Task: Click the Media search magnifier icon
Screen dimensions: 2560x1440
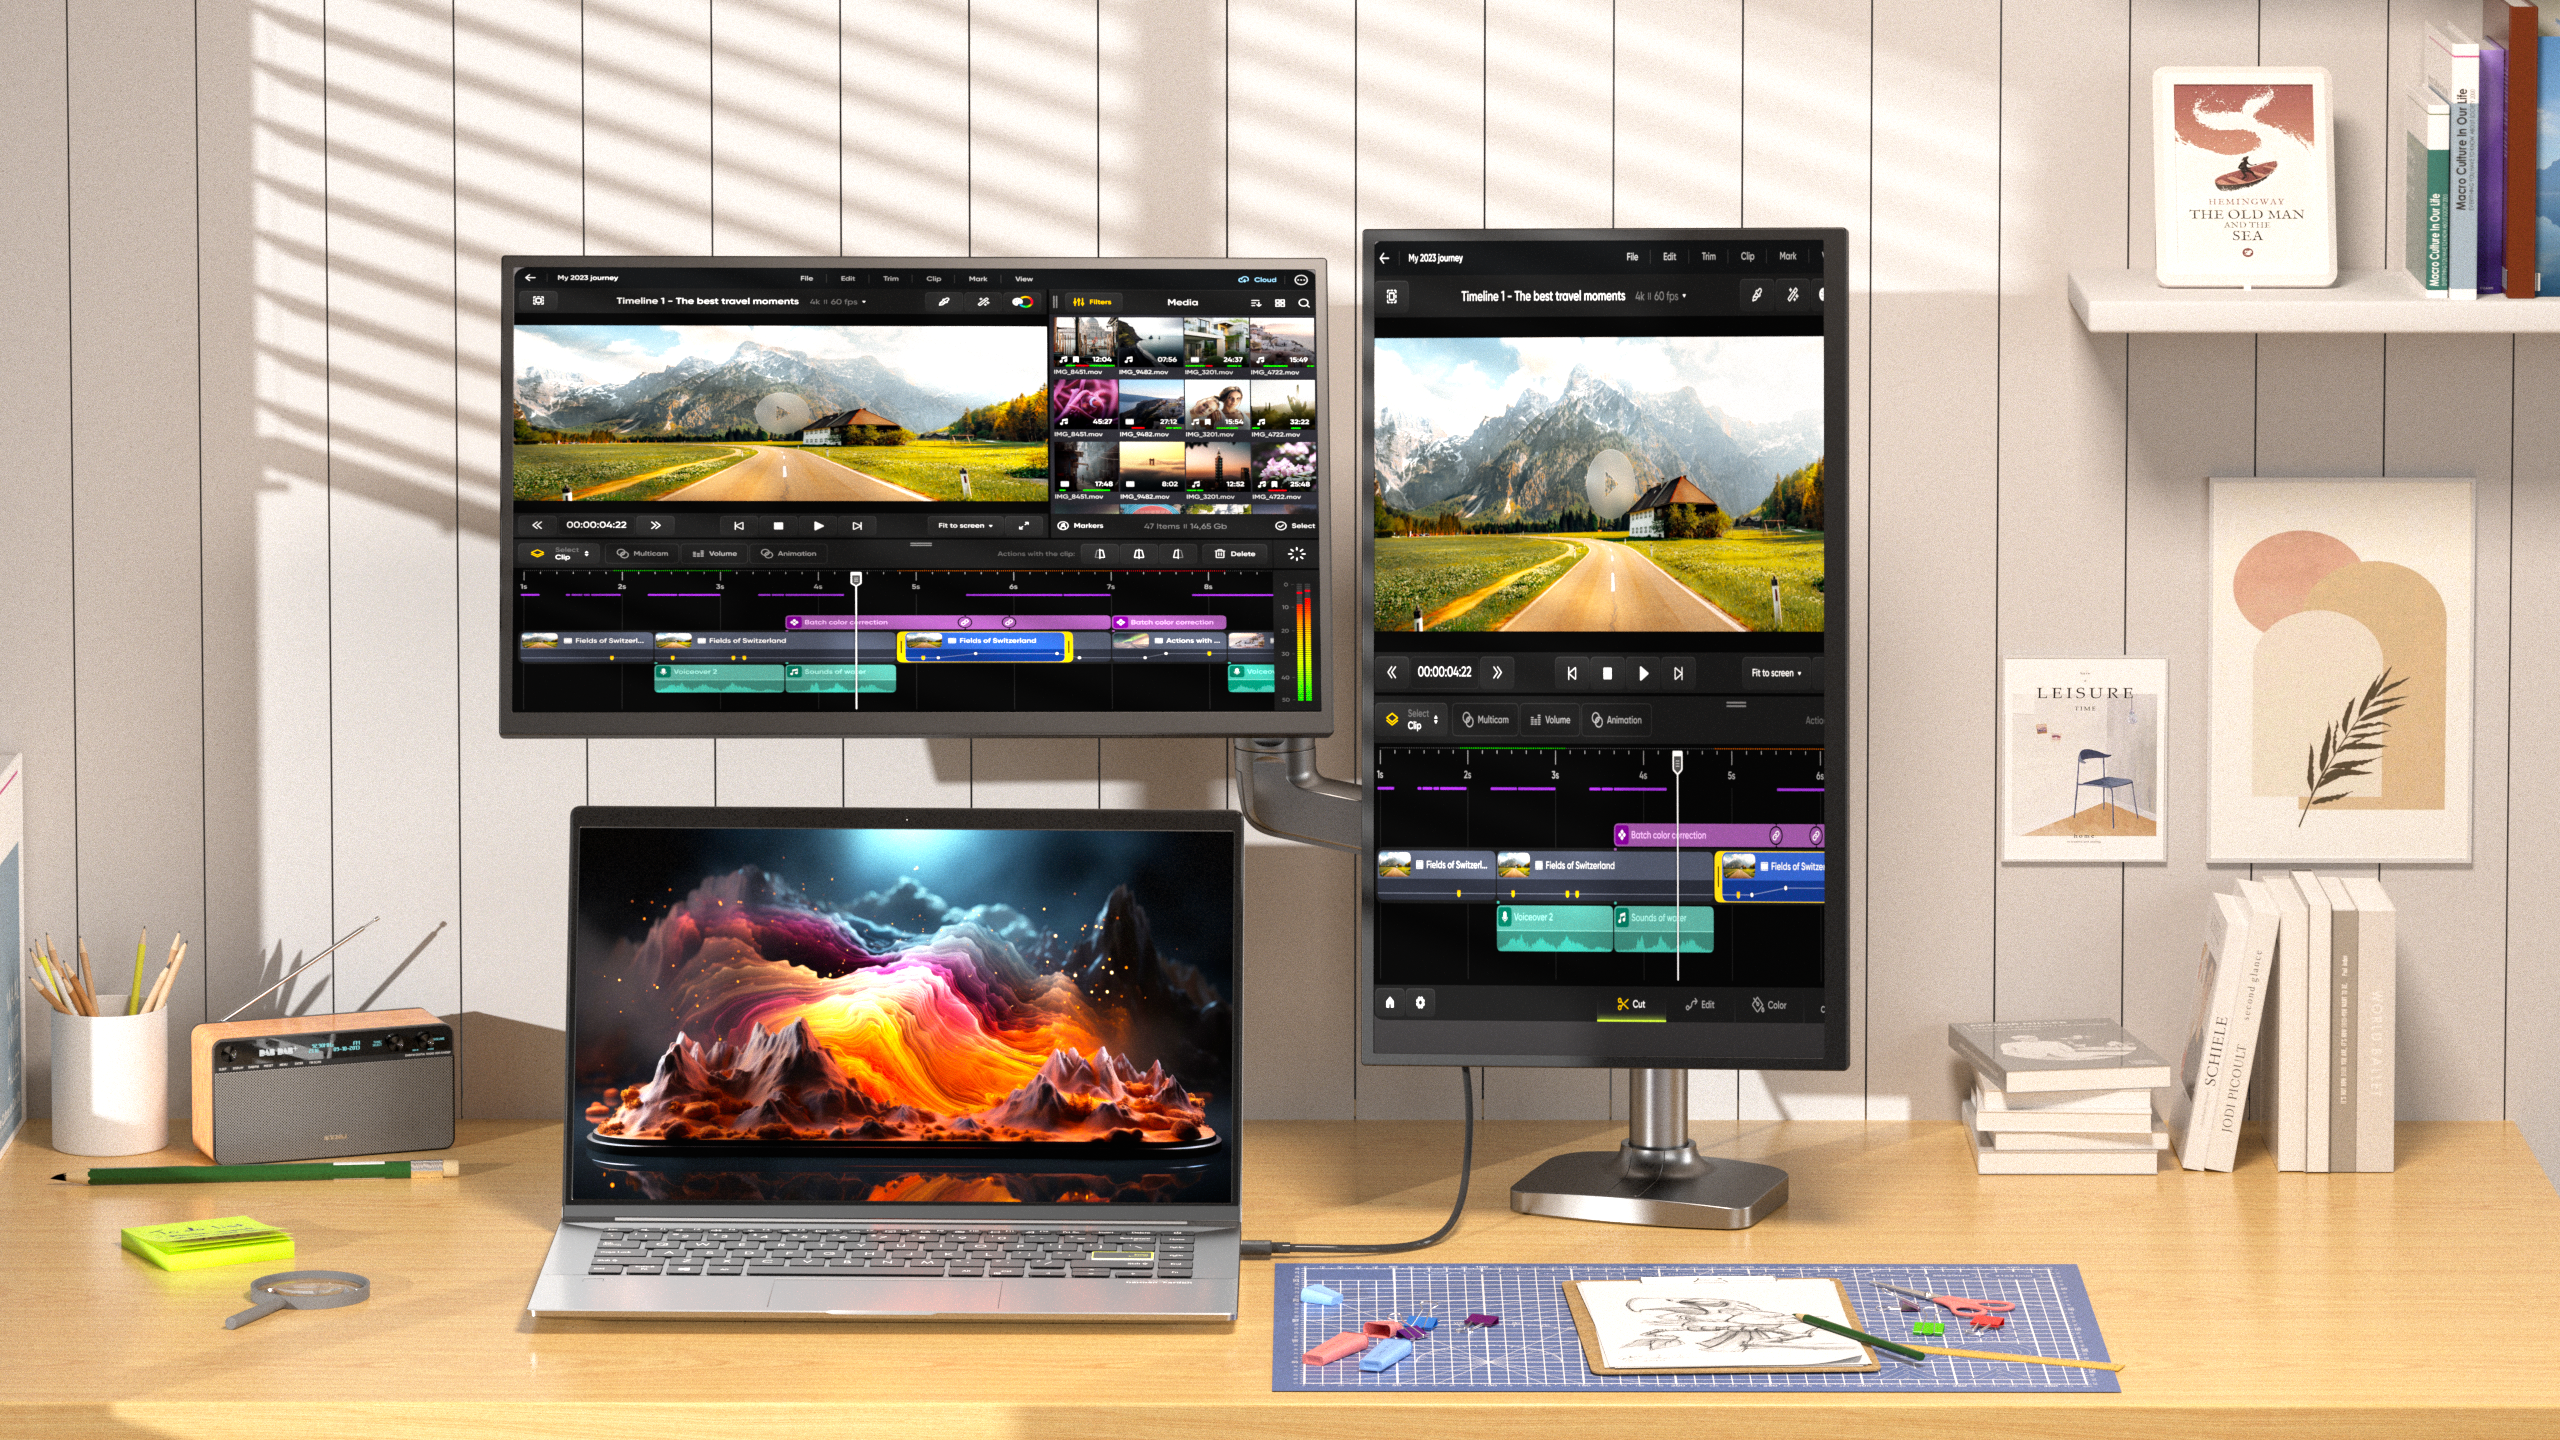Action: [x=1304, y=303]
